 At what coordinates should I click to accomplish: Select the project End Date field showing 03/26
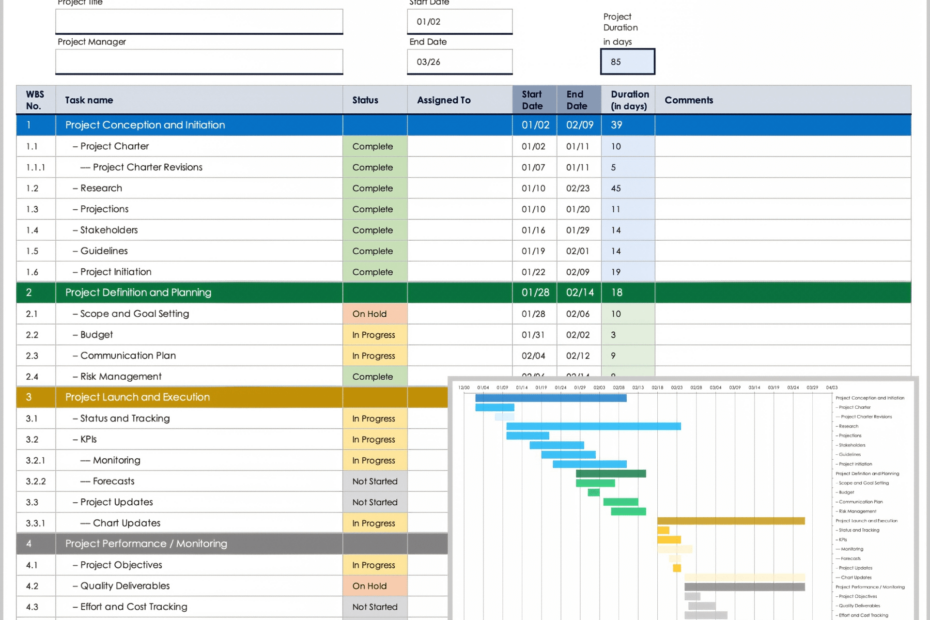(460, 62)
